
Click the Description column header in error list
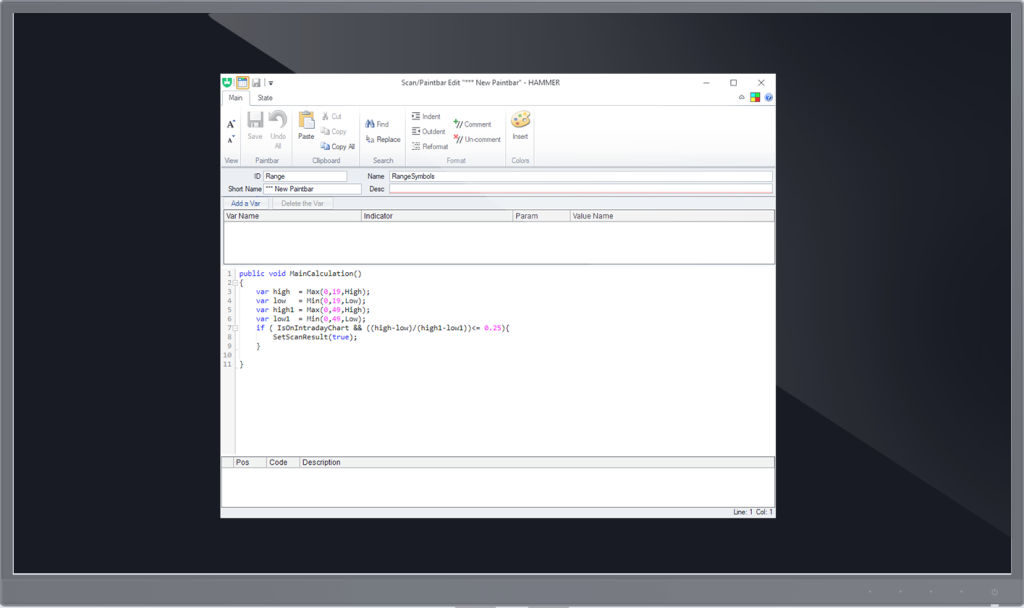point(536,462)
